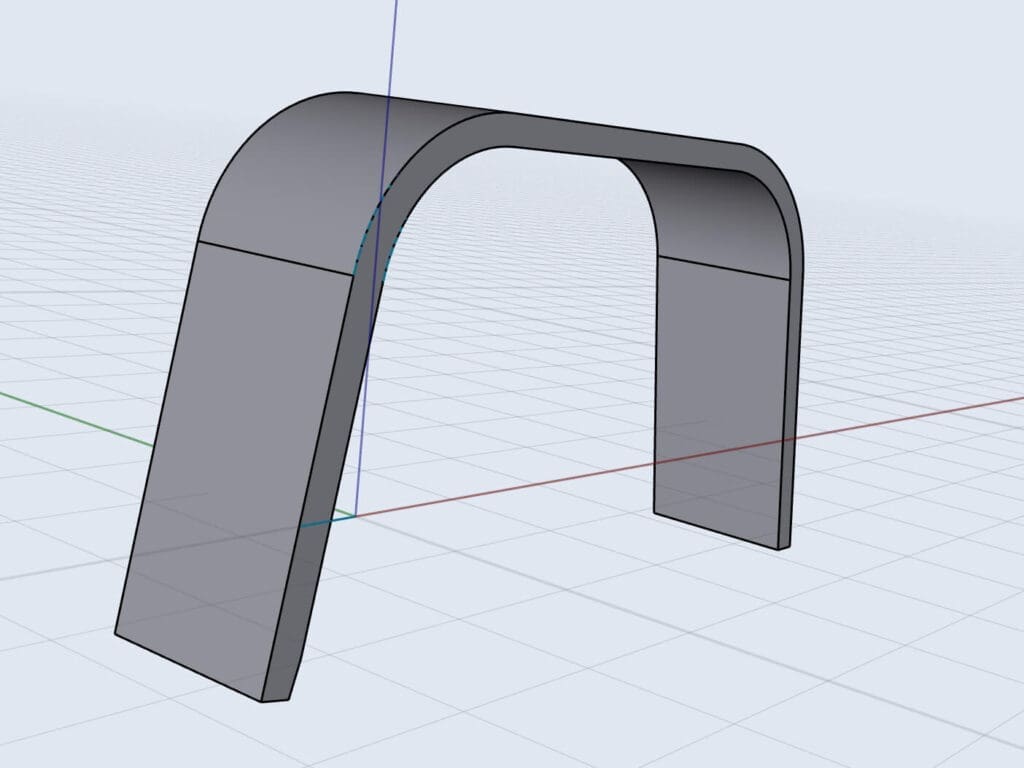Pick the edge between right leg inner face and inner bend
The image size is (1024, 768).
(x=724, y=268)
